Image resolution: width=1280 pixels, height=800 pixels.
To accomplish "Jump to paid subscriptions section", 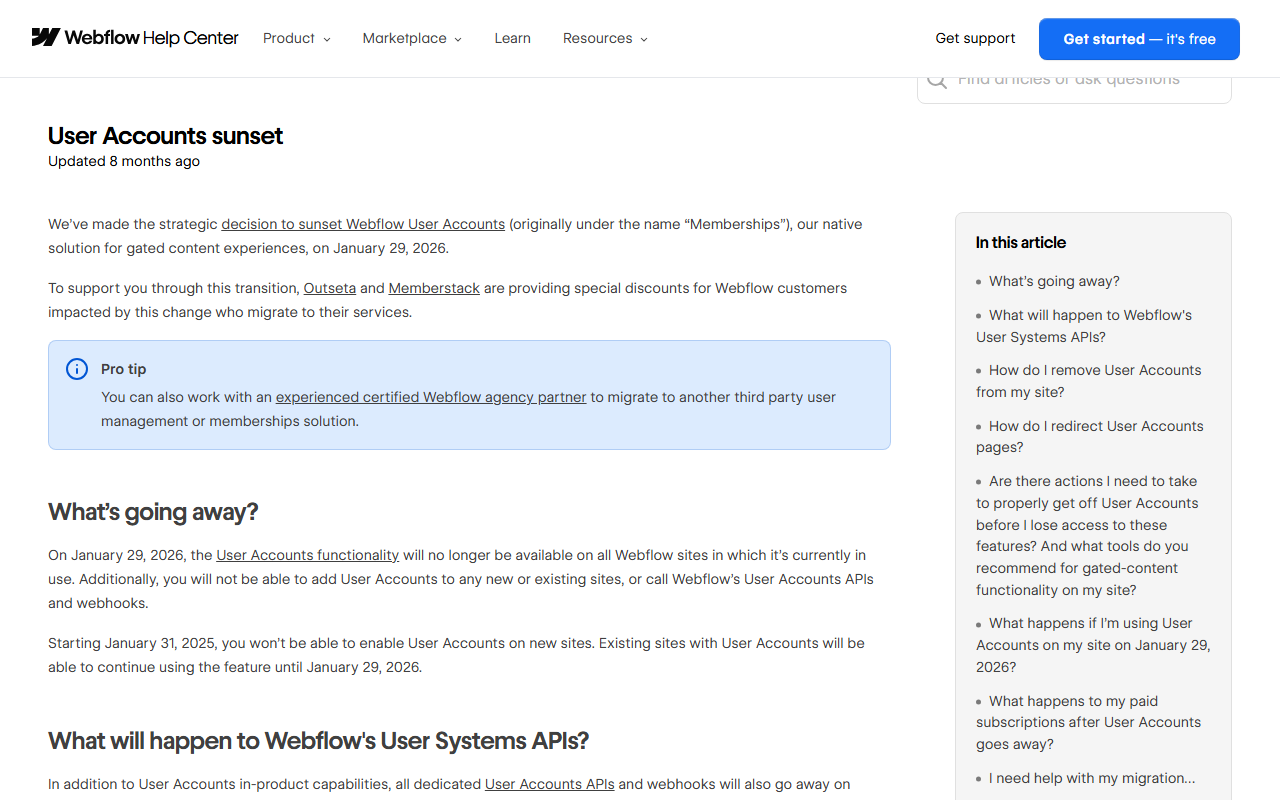I will pos(1089,722).
